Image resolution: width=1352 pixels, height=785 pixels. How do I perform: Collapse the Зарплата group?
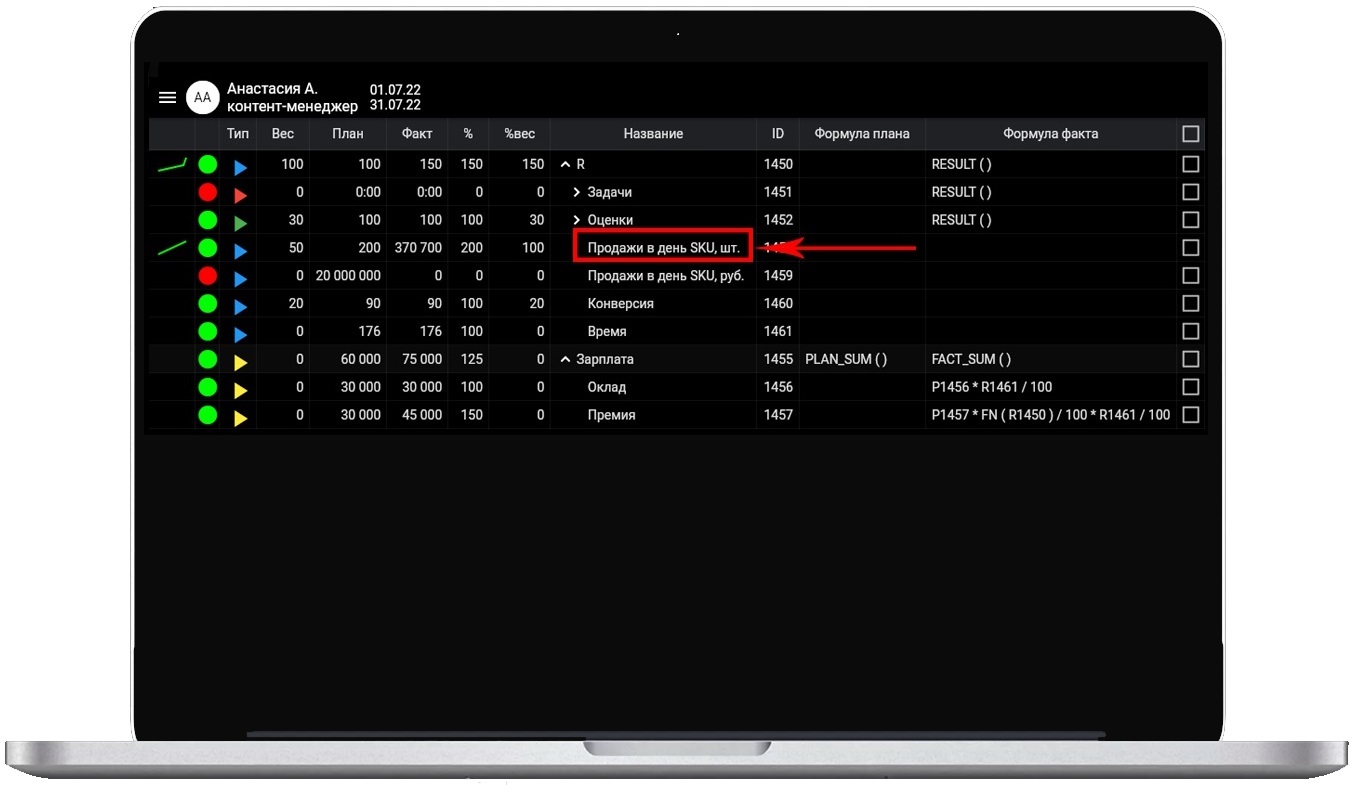point(565,359)
